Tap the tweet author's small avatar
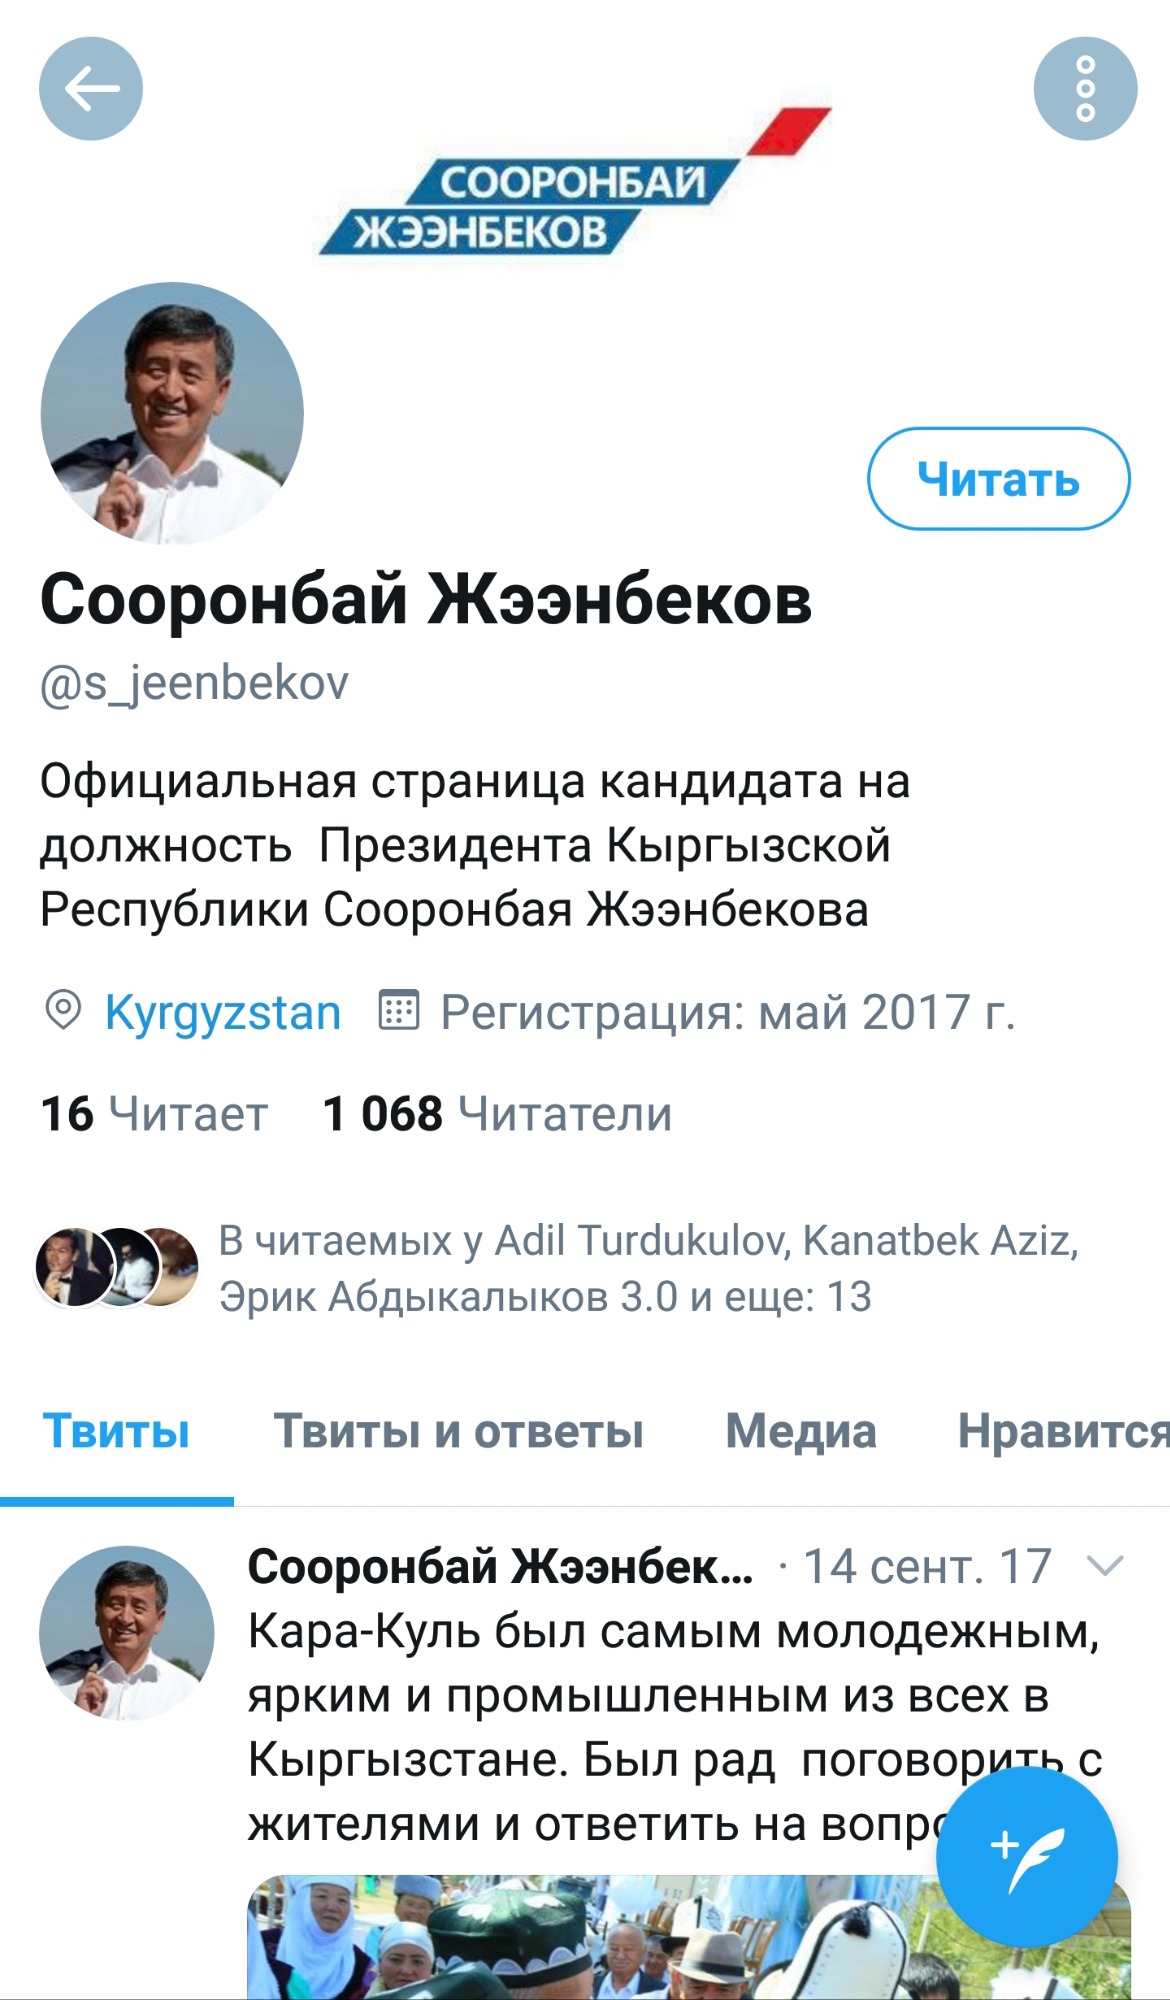The image size is (1170, 2000). coord(127,1633)
